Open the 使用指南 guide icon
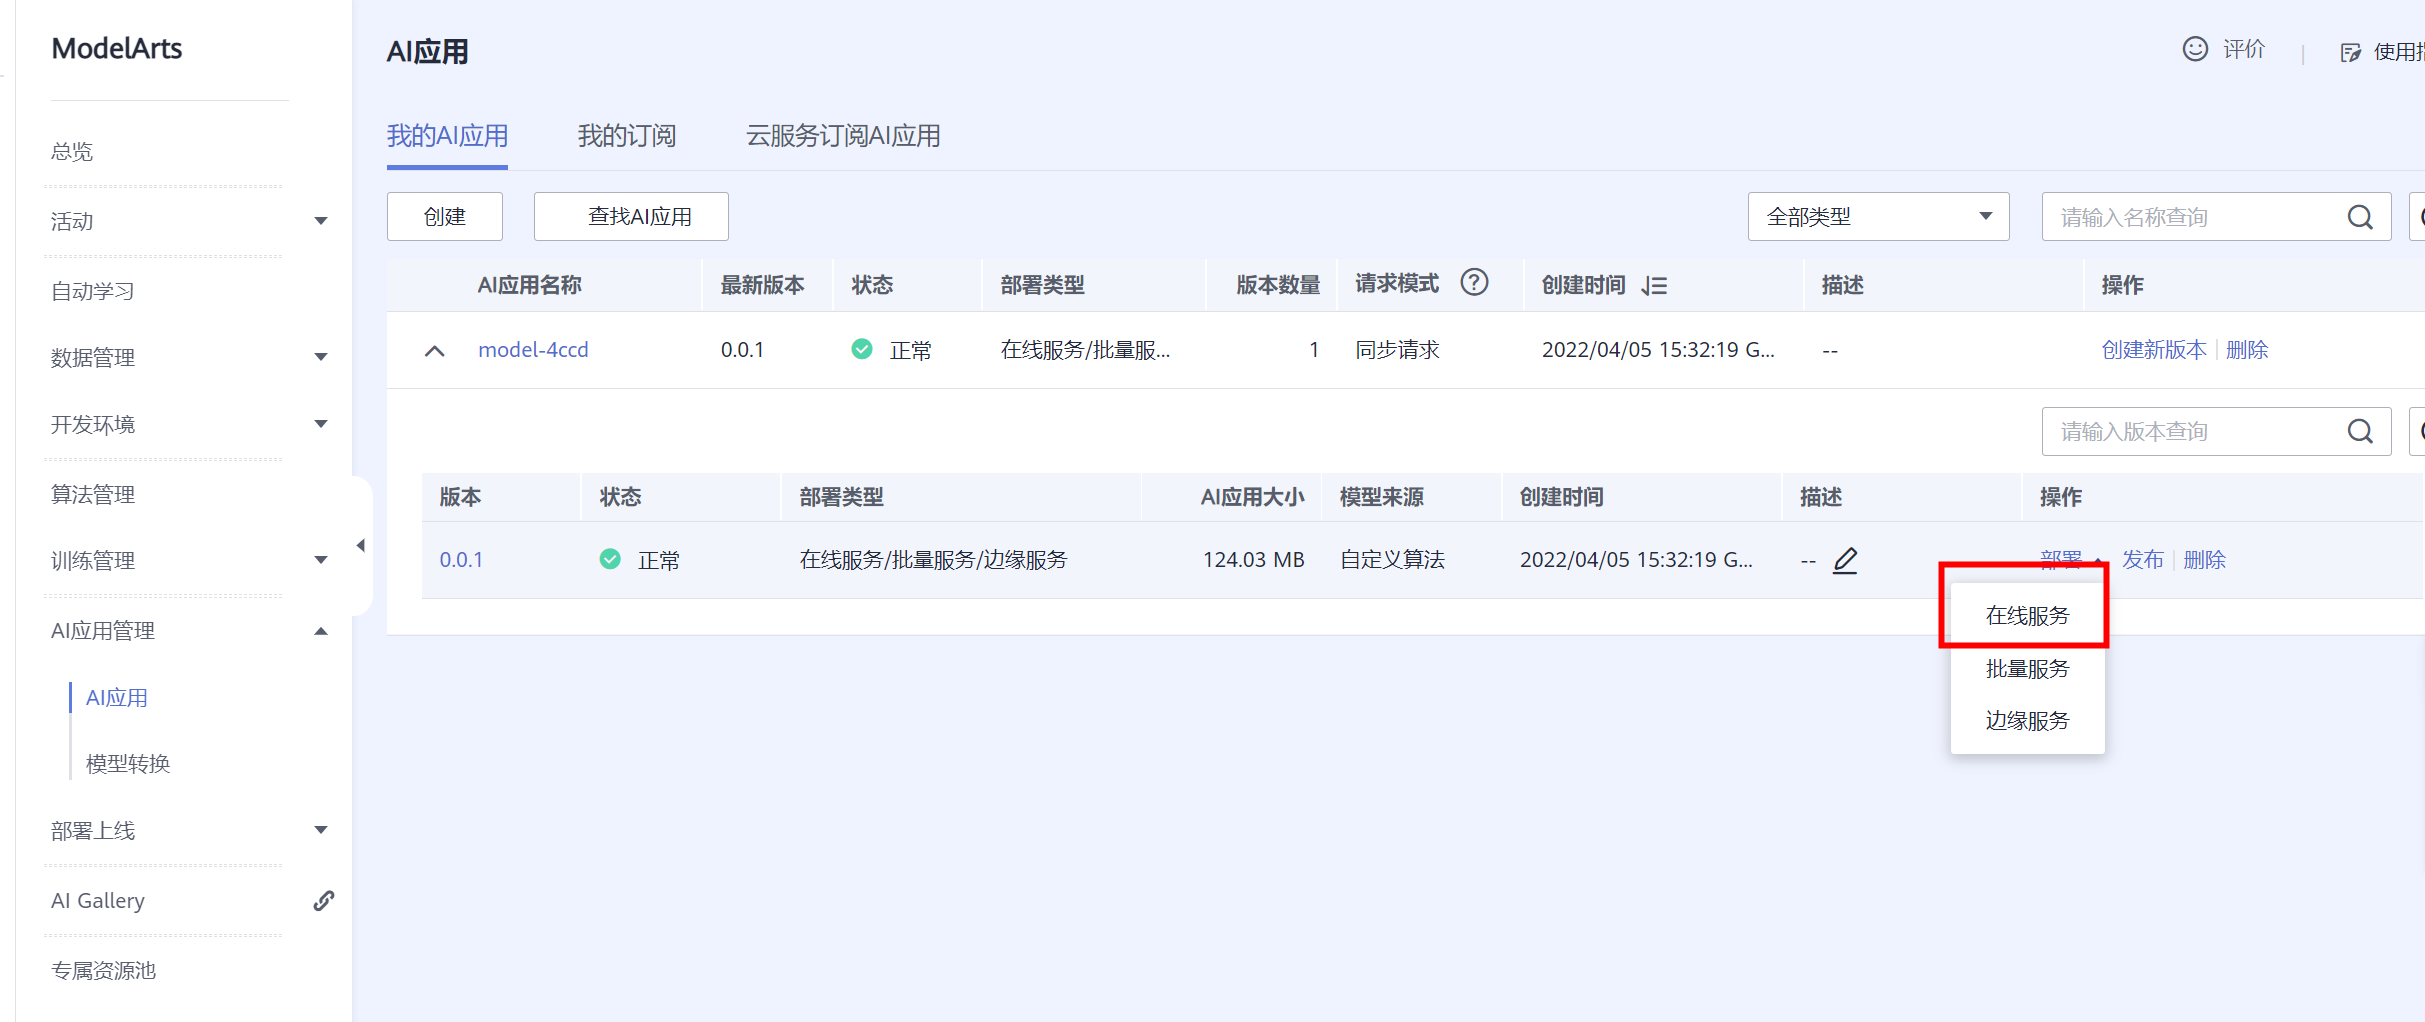 point(2351,51)
